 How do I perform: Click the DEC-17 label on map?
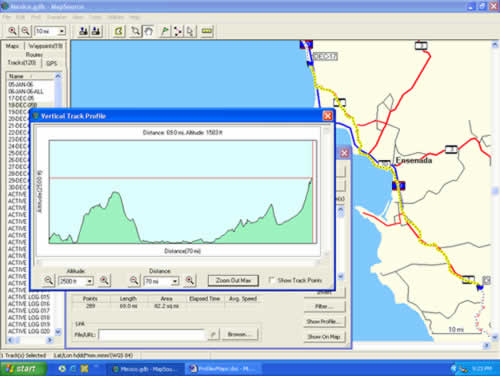click(x=325, y=57)
